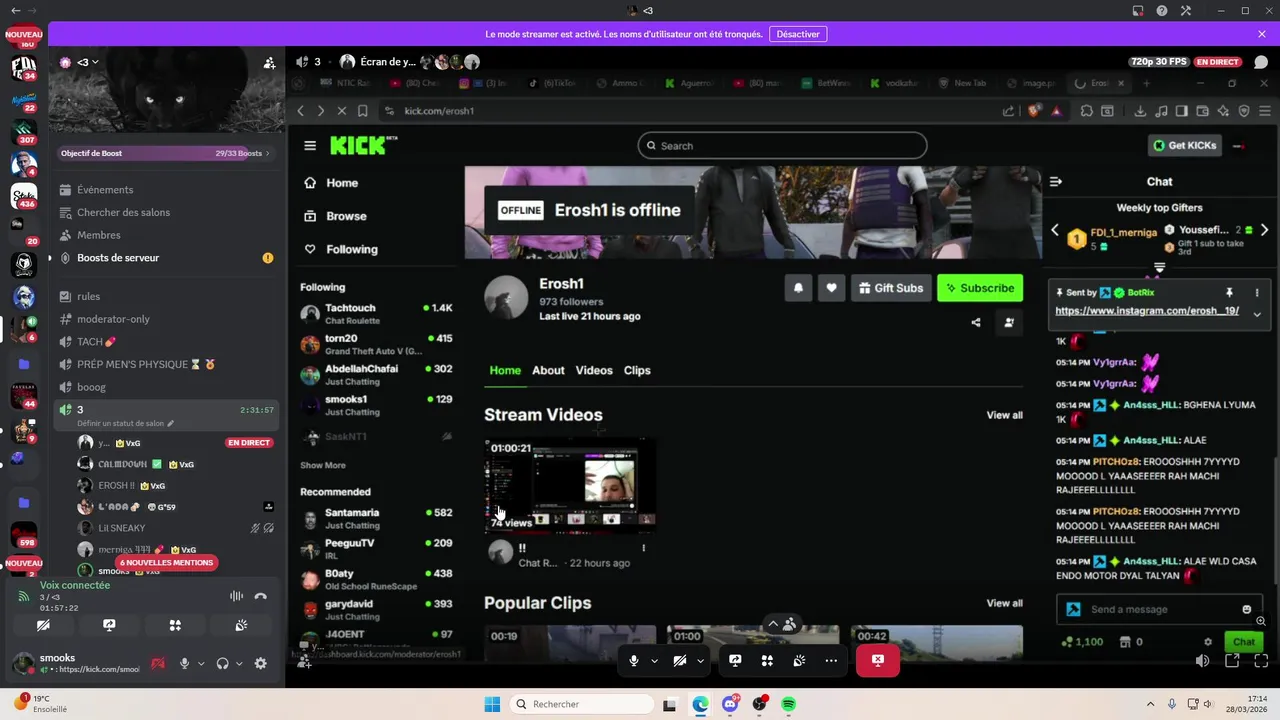1280x720 pixels.
Task: Click the green Chat send button
Action: [1243, 642]
